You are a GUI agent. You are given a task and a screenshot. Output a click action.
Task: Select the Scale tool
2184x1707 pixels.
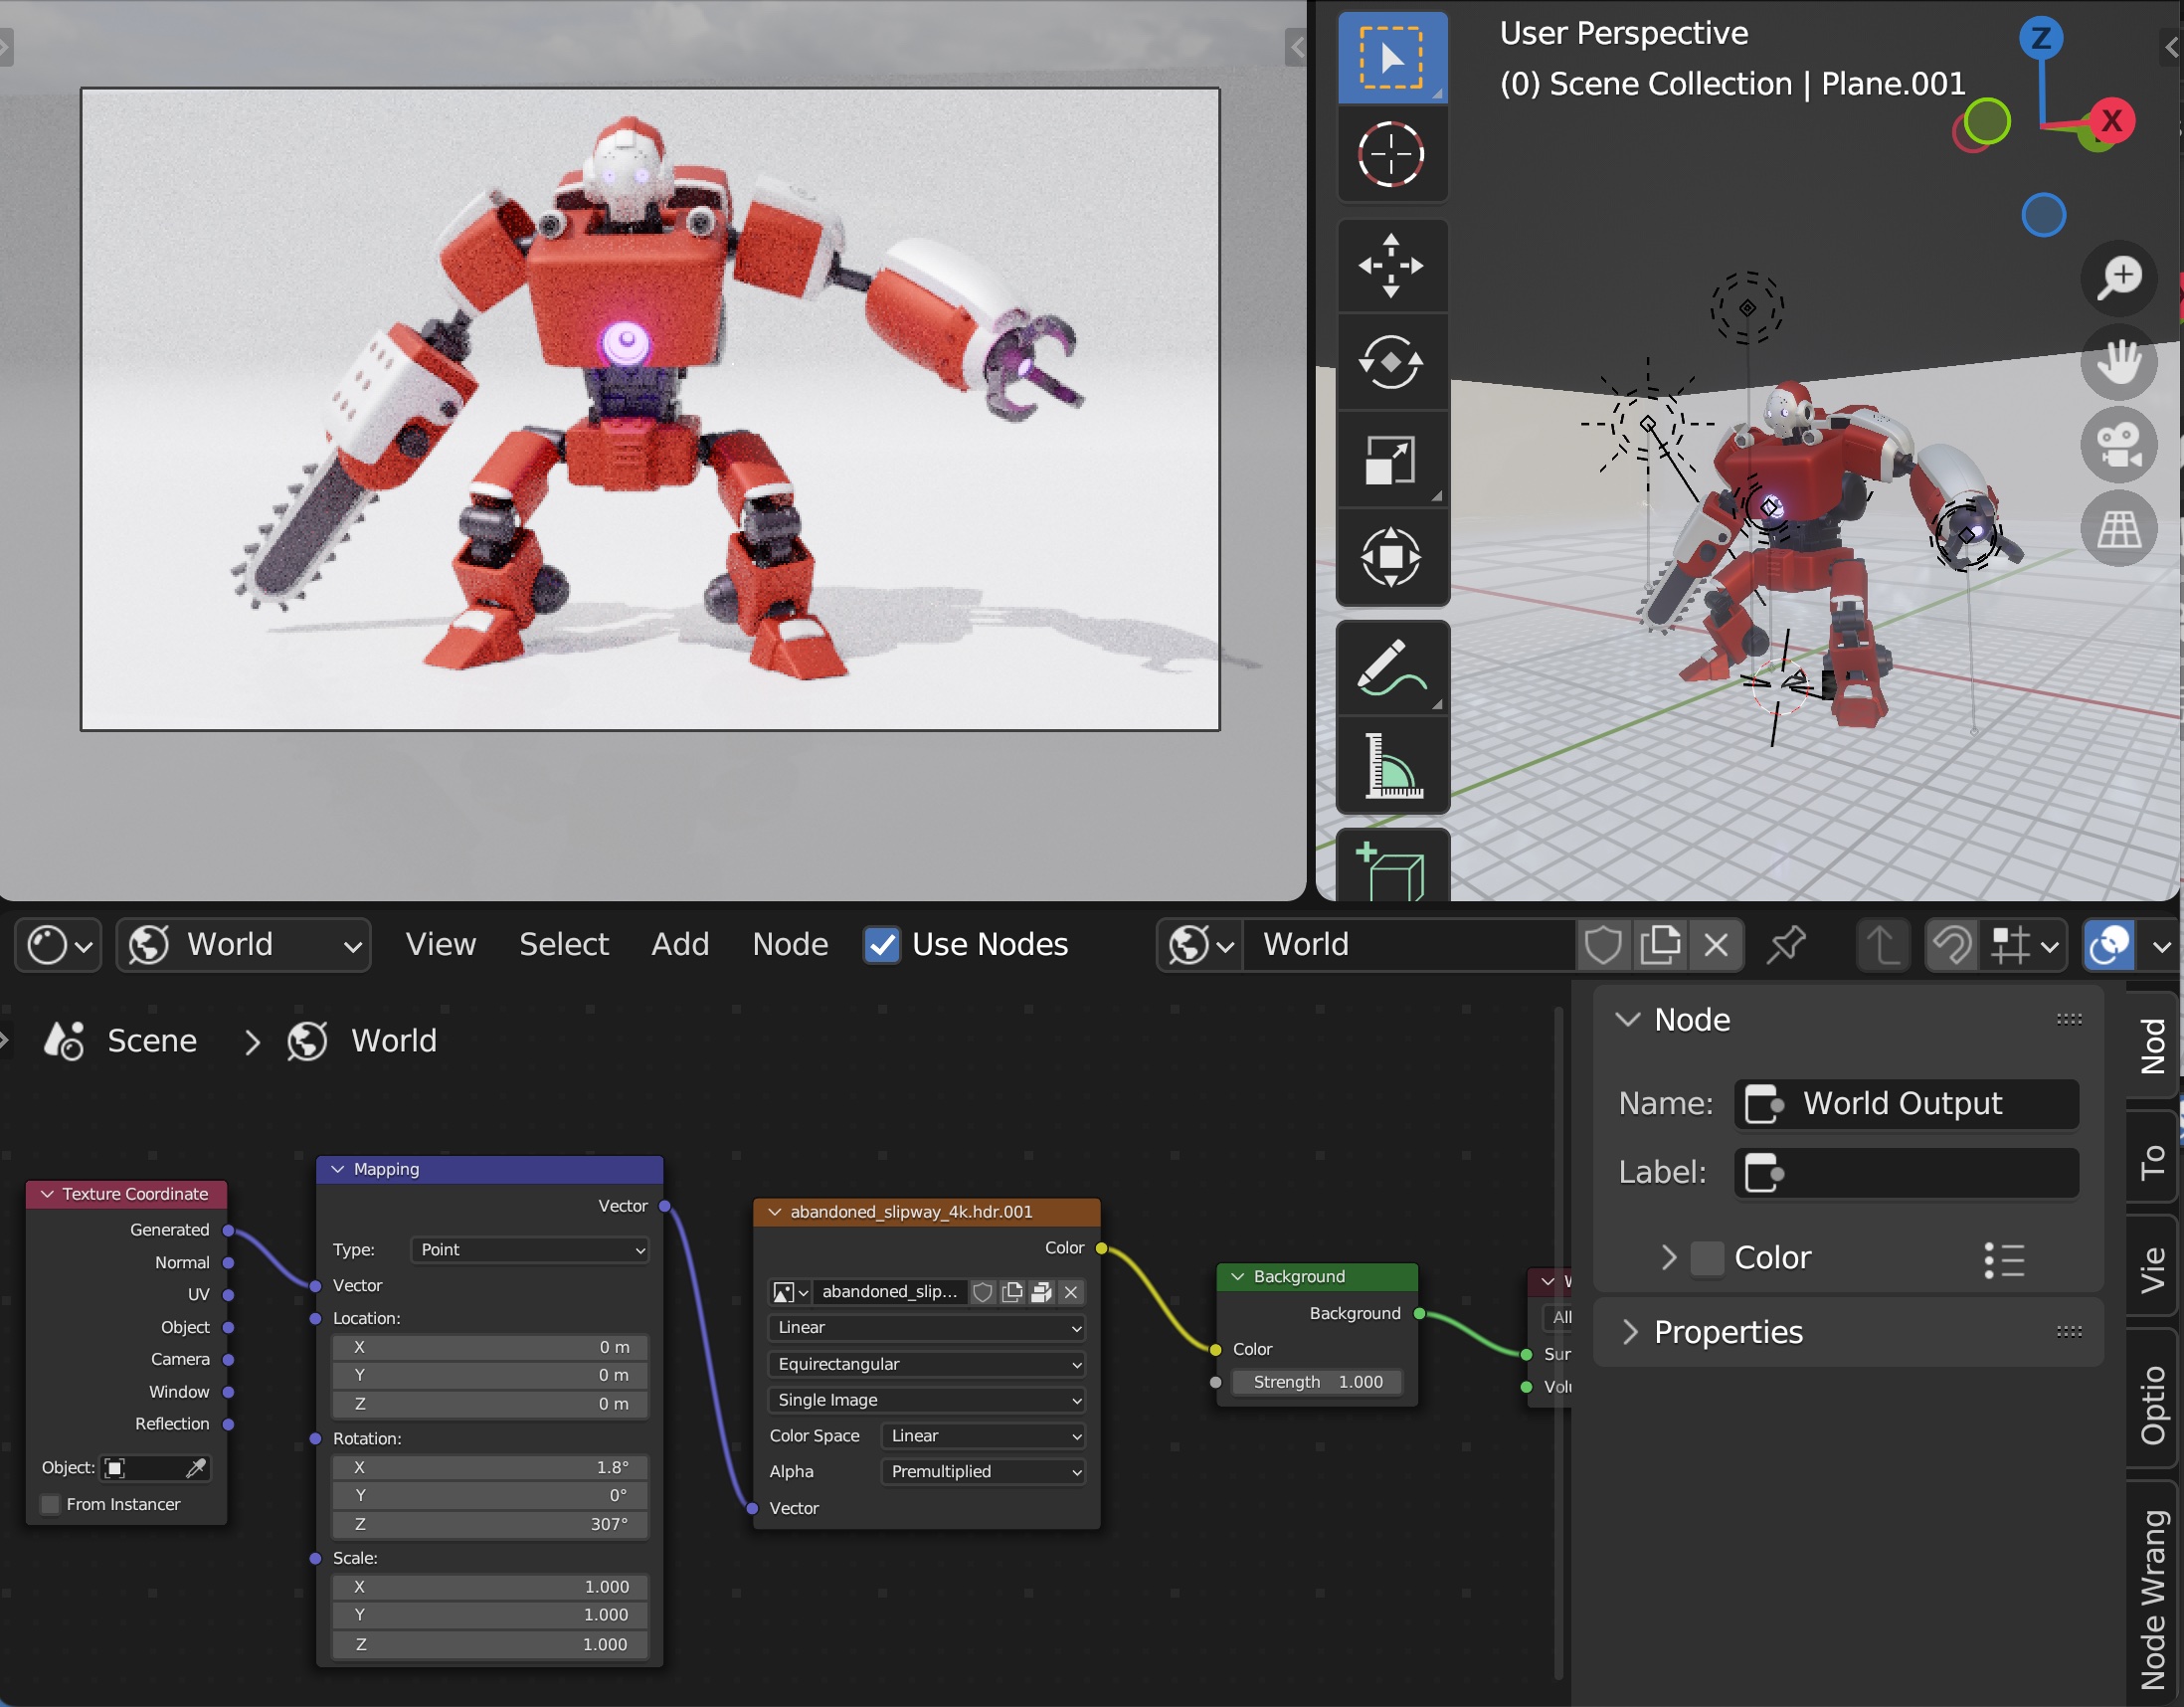1391,460
